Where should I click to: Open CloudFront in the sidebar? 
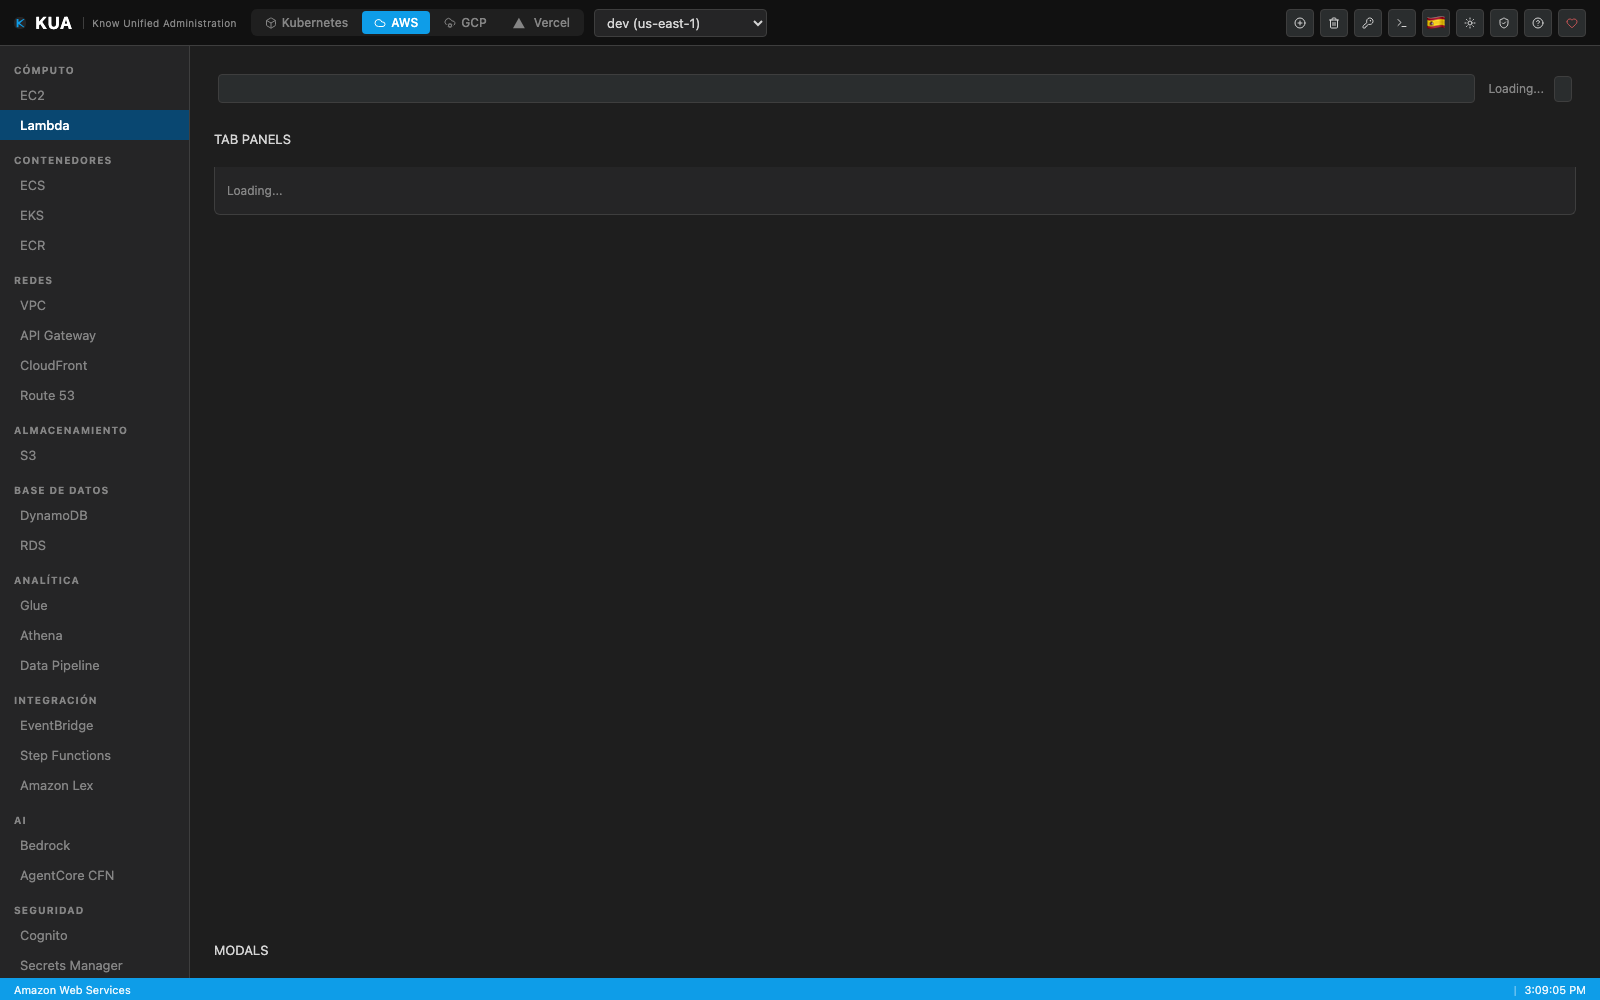click(95, 366)
